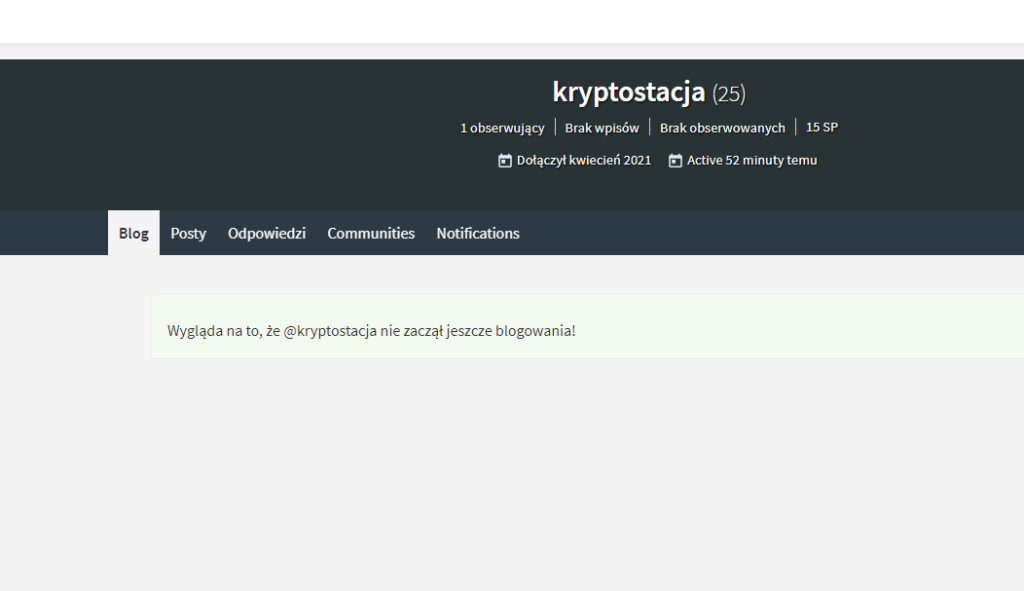Click the calendar icon beside 'Active 52 minuty temu'
Image resolution: width=1024 pixels, height=591 pixels.
[x=675, y=161]
